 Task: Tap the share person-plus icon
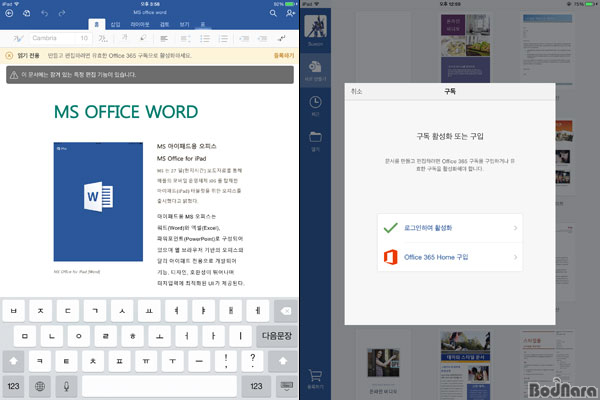pos(290,13)
